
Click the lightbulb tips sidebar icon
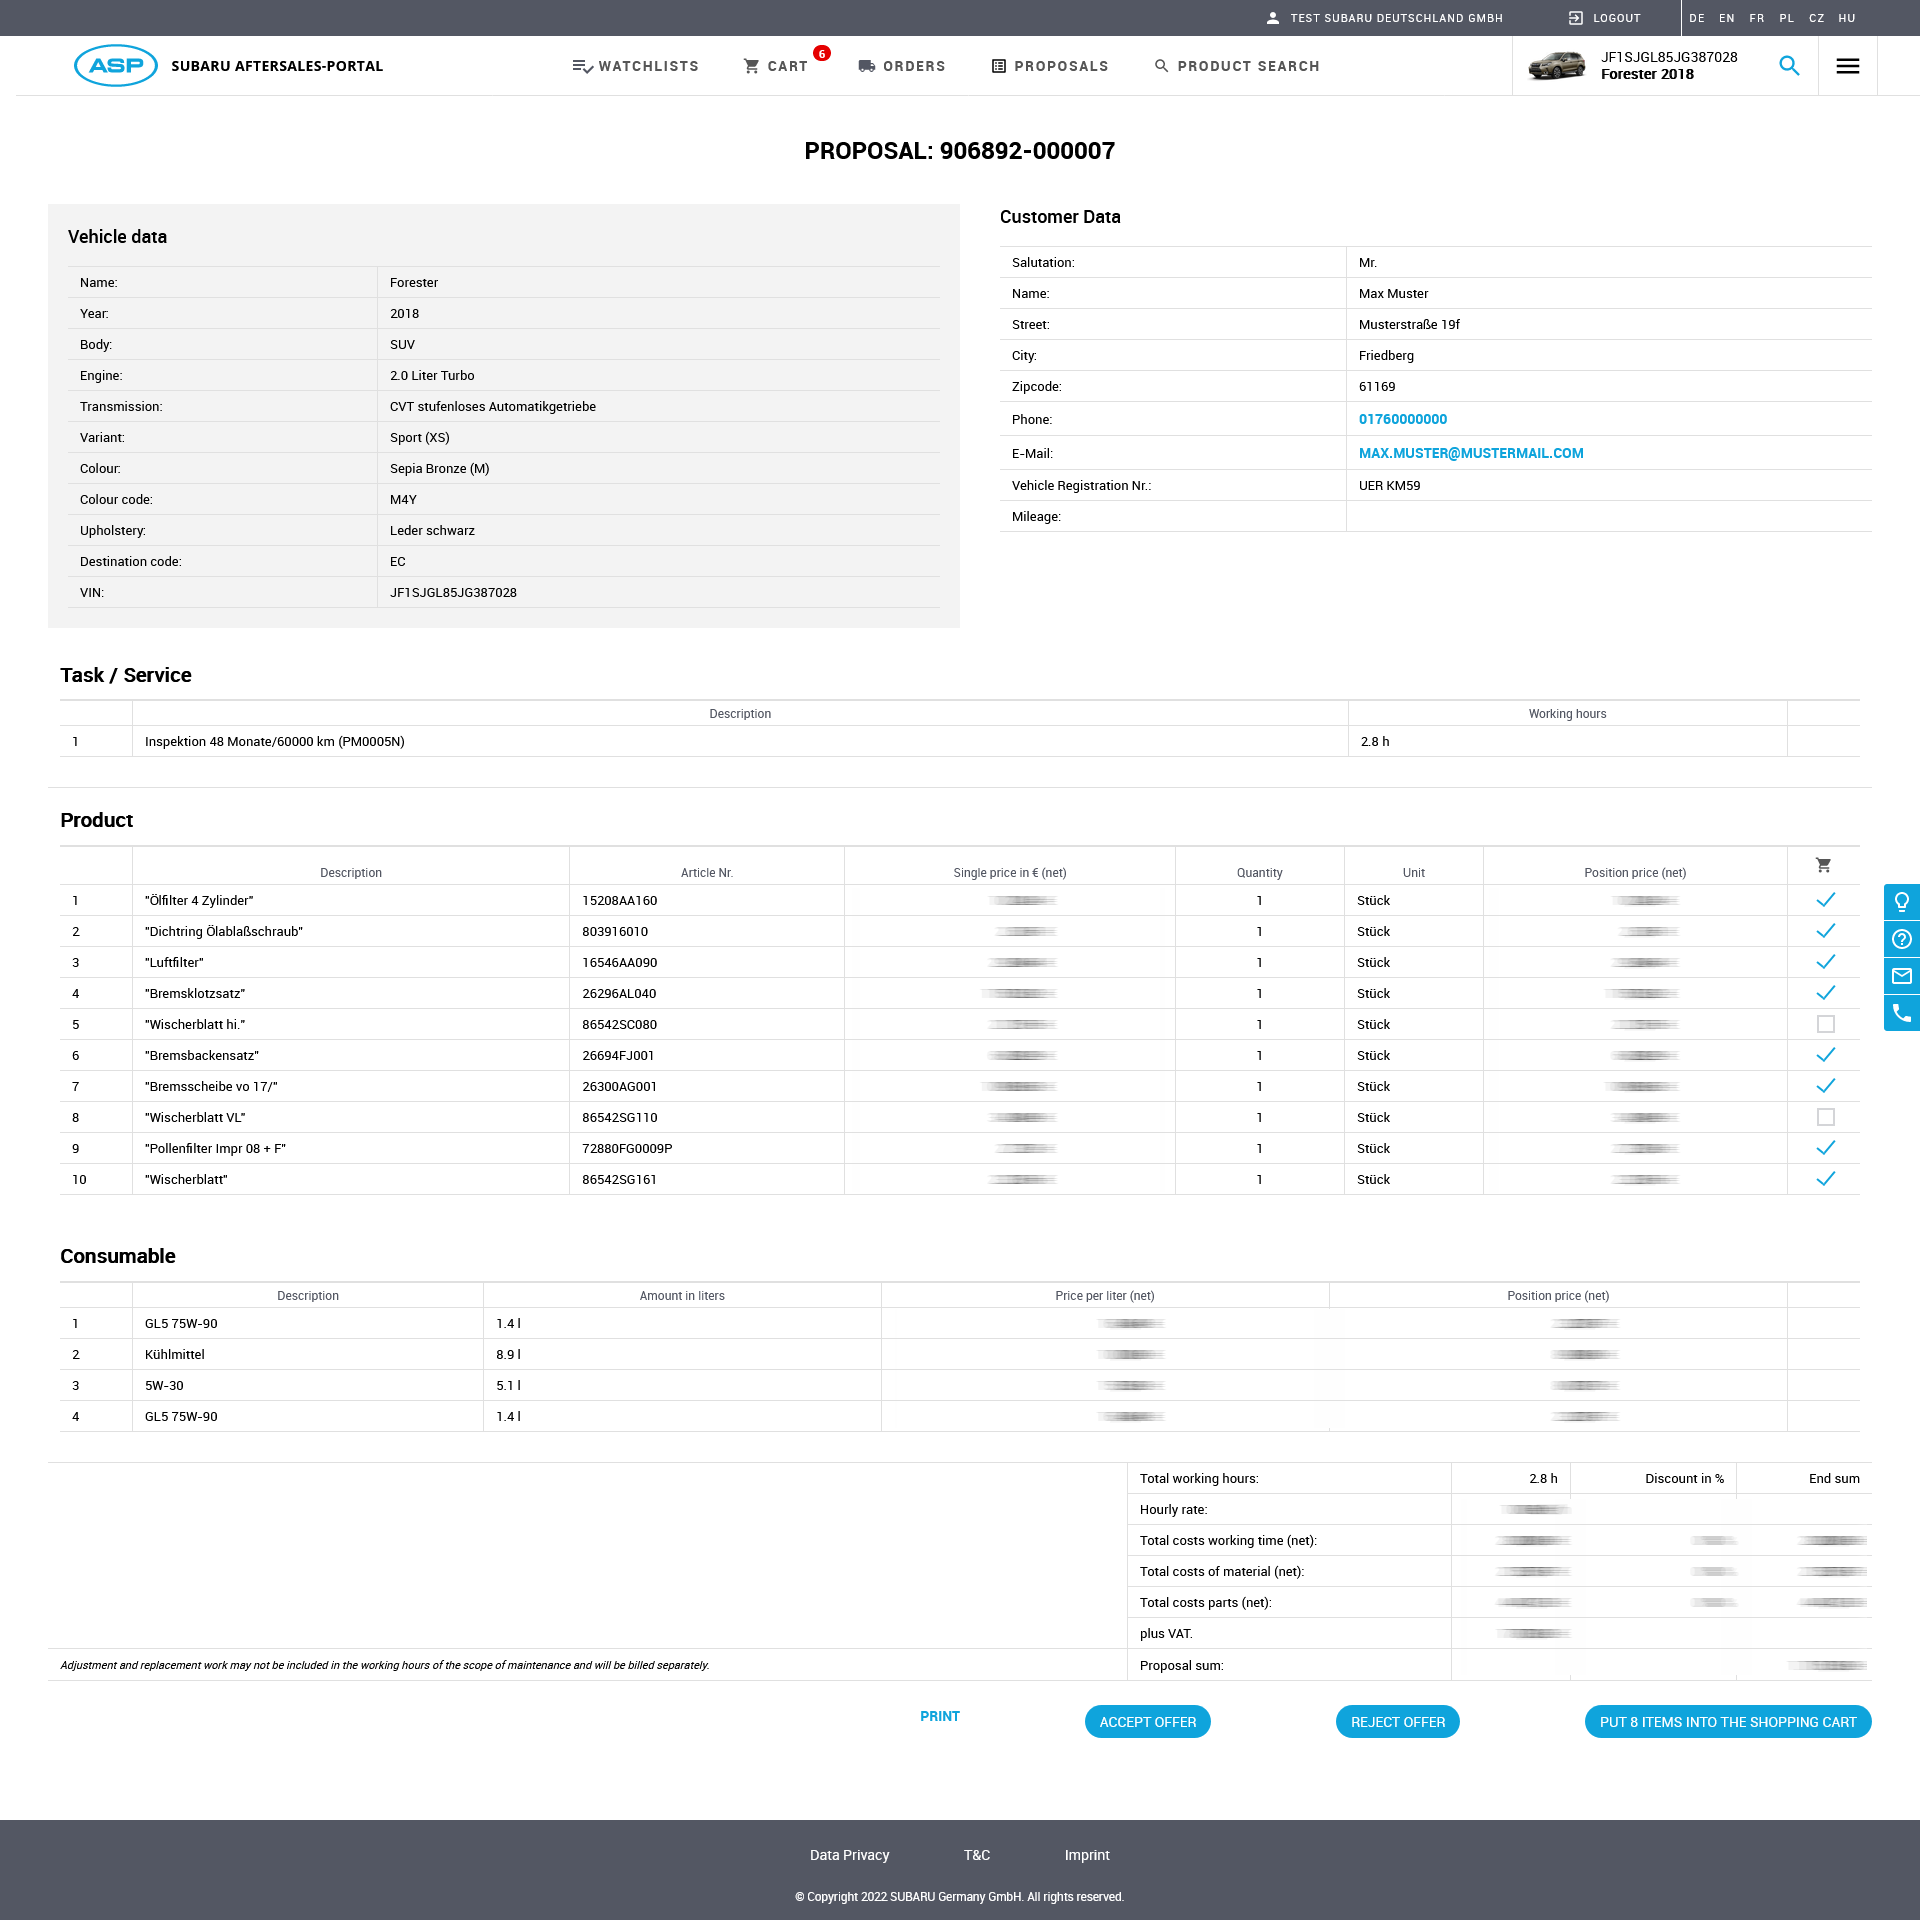1901,902
